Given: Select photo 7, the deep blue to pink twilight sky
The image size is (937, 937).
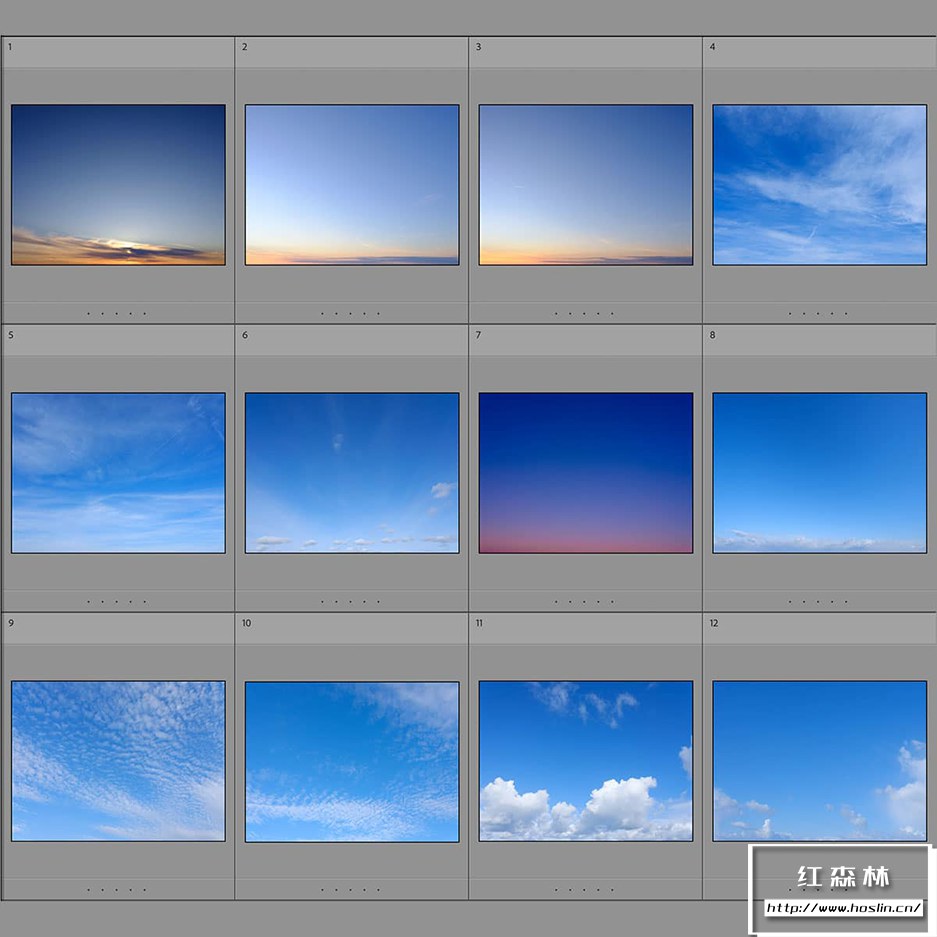Looking at the screenshot, I should point(586,473).
